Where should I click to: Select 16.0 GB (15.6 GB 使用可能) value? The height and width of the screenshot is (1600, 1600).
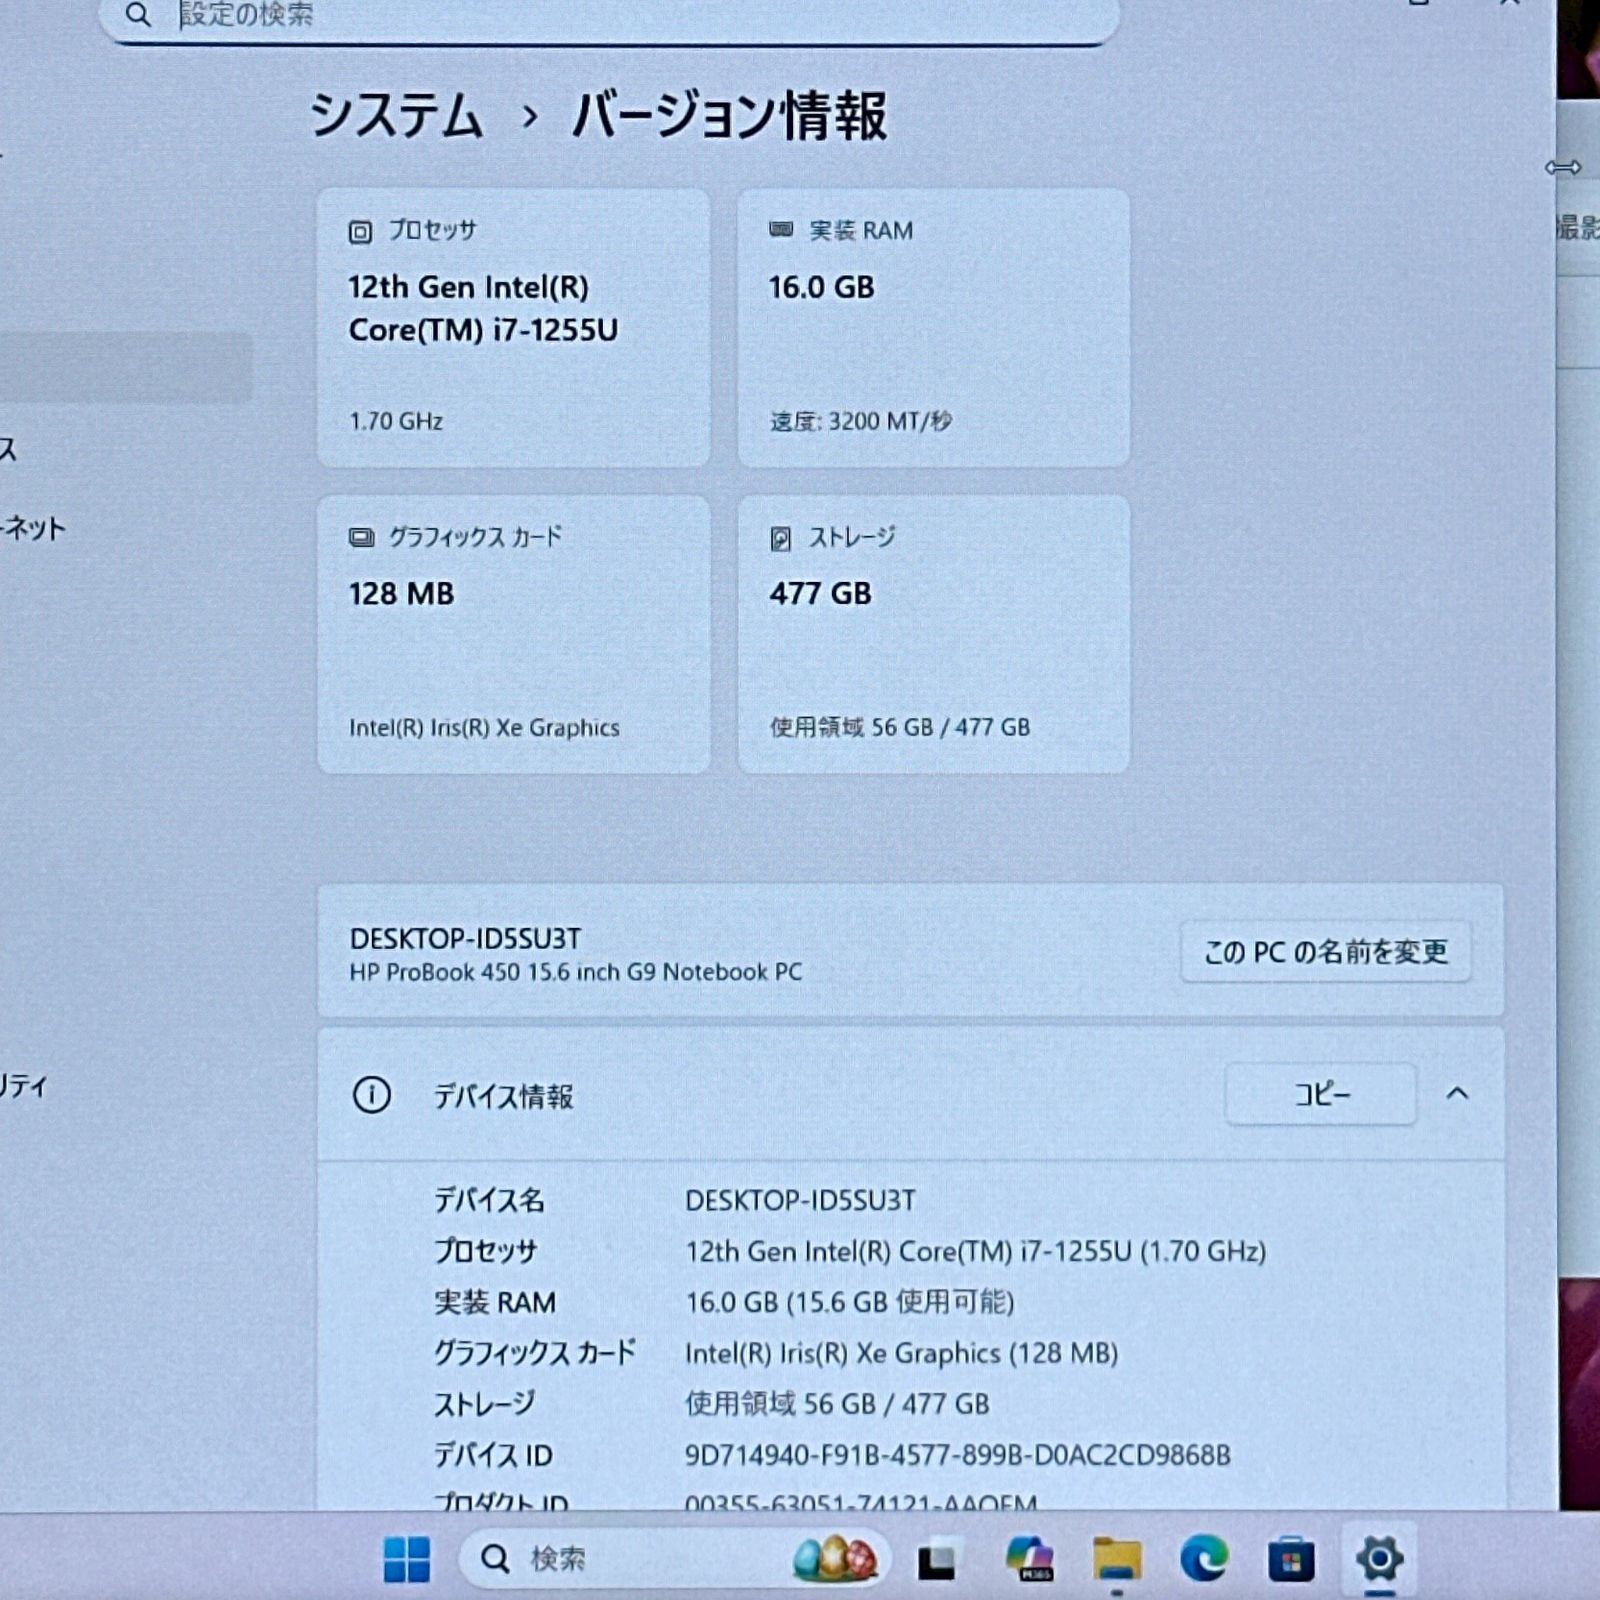[850, 1302]
